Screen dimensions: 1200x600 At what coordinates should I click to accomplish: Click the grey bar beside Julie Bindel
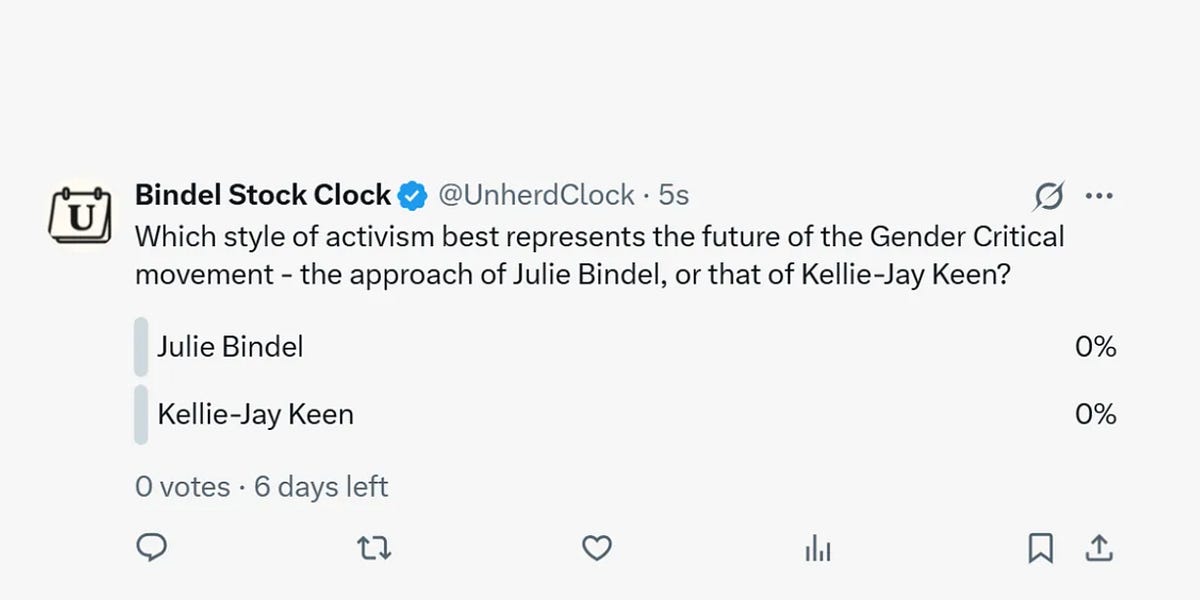[141, 347]
